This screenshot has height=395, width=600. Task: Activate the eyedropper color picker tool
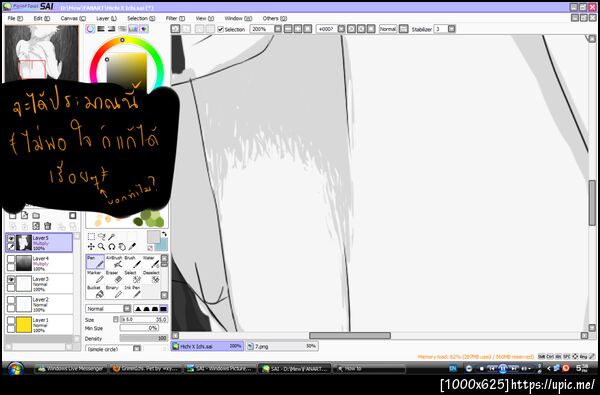coord(132,246)
